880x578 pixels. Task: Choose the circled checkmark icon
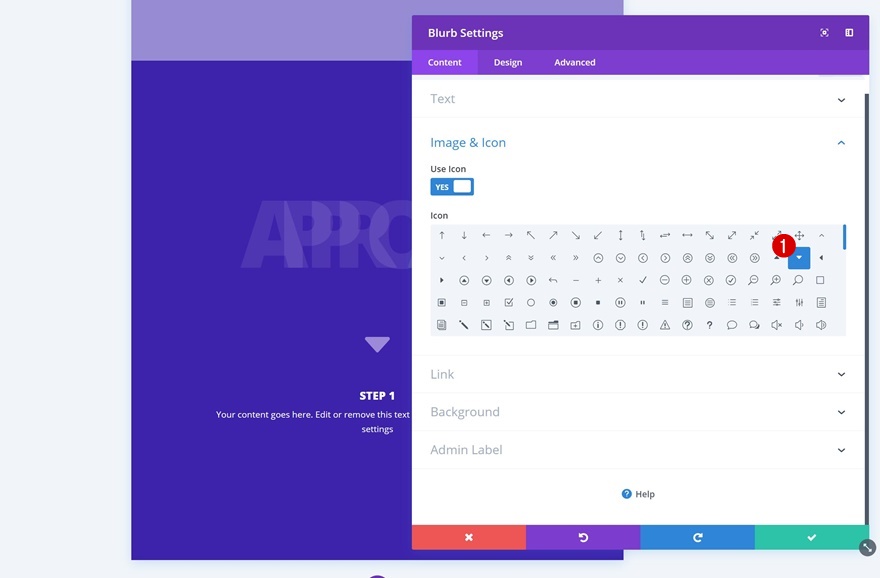point(731,280)
